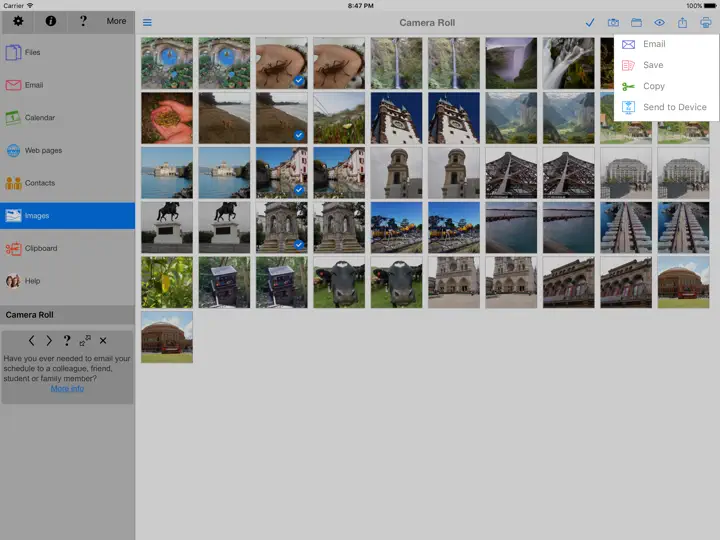The image size is (720, 540).
Task: Tap the eye preview icon
Action: (x=659, y=22)
